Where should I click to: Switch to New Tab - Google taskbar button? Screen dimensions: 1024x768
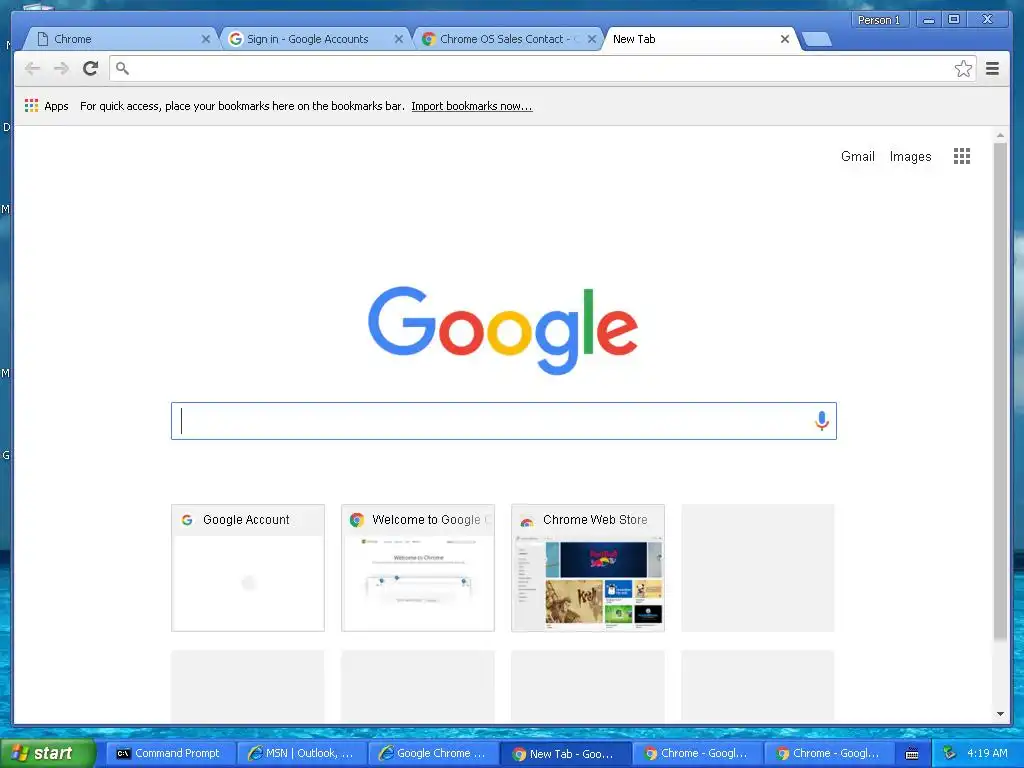coord(566,754)
